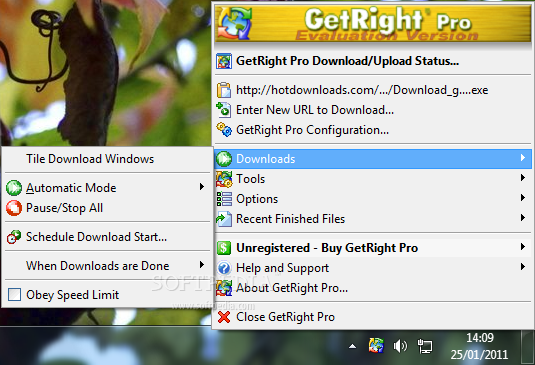Image resolution: width=535 pixels, height=365 pixels.
Task: Click the Options list icon
Action: pyautogui.click(x=224, y=199)
